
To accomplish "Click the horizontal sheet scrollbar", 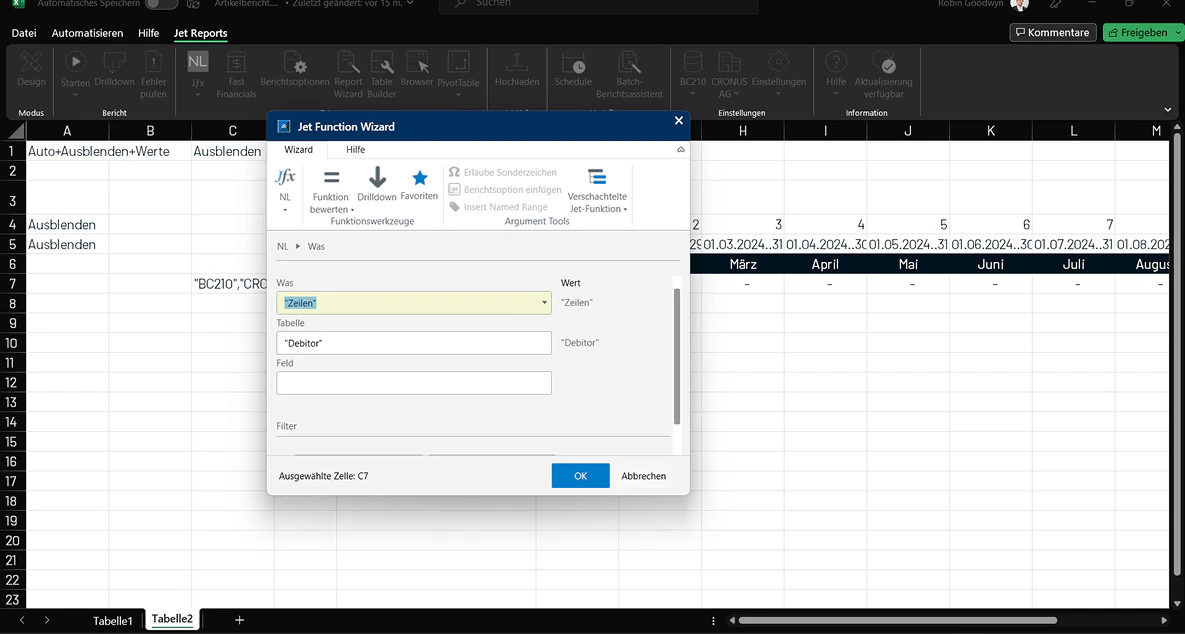I will tap(898, 621).
